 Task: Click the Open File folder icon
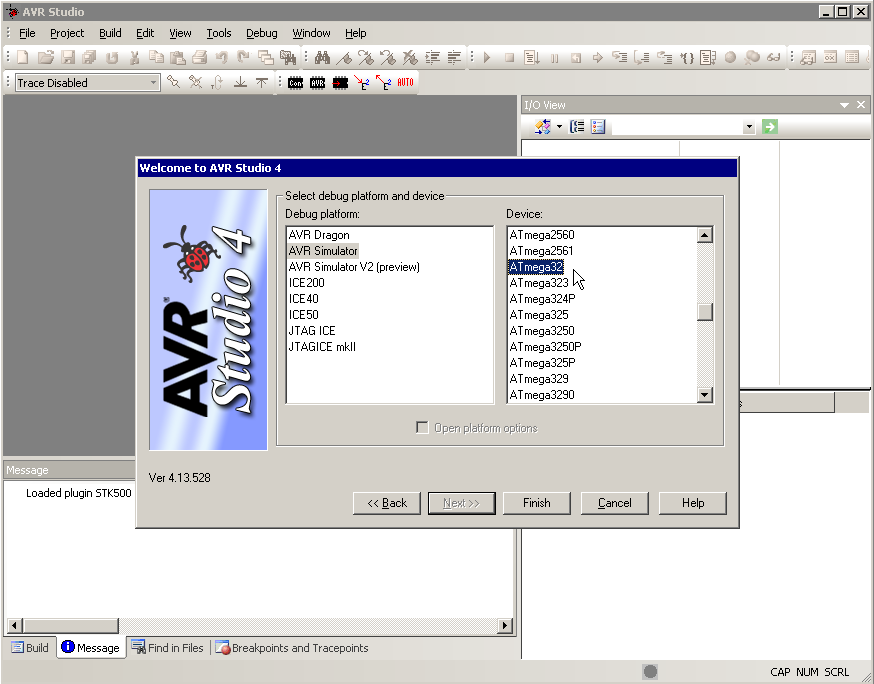46,57
